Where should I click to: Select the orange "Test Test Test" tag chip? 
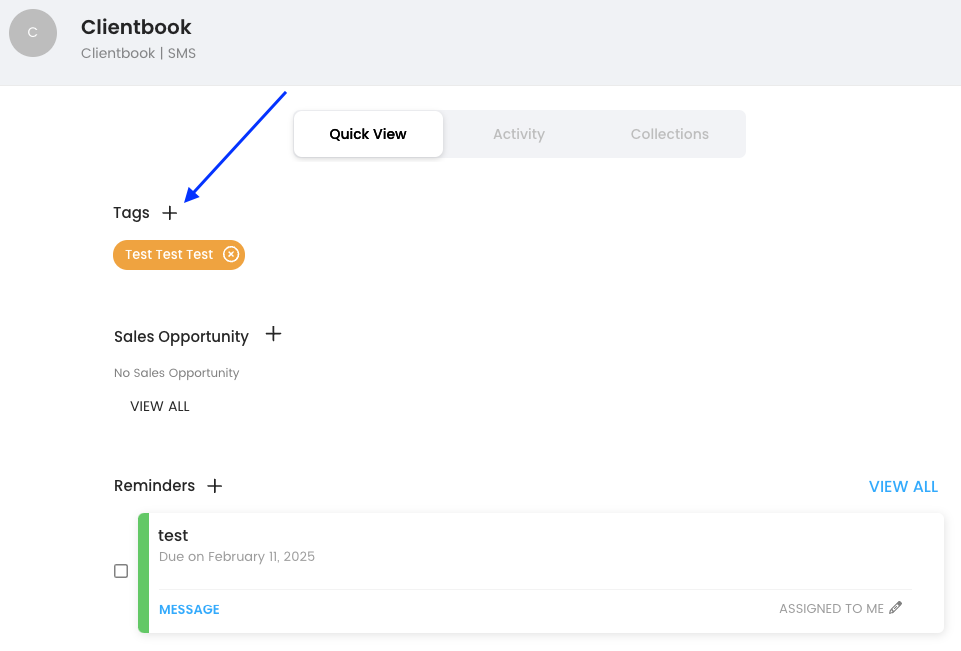click(x=168, y=254)
